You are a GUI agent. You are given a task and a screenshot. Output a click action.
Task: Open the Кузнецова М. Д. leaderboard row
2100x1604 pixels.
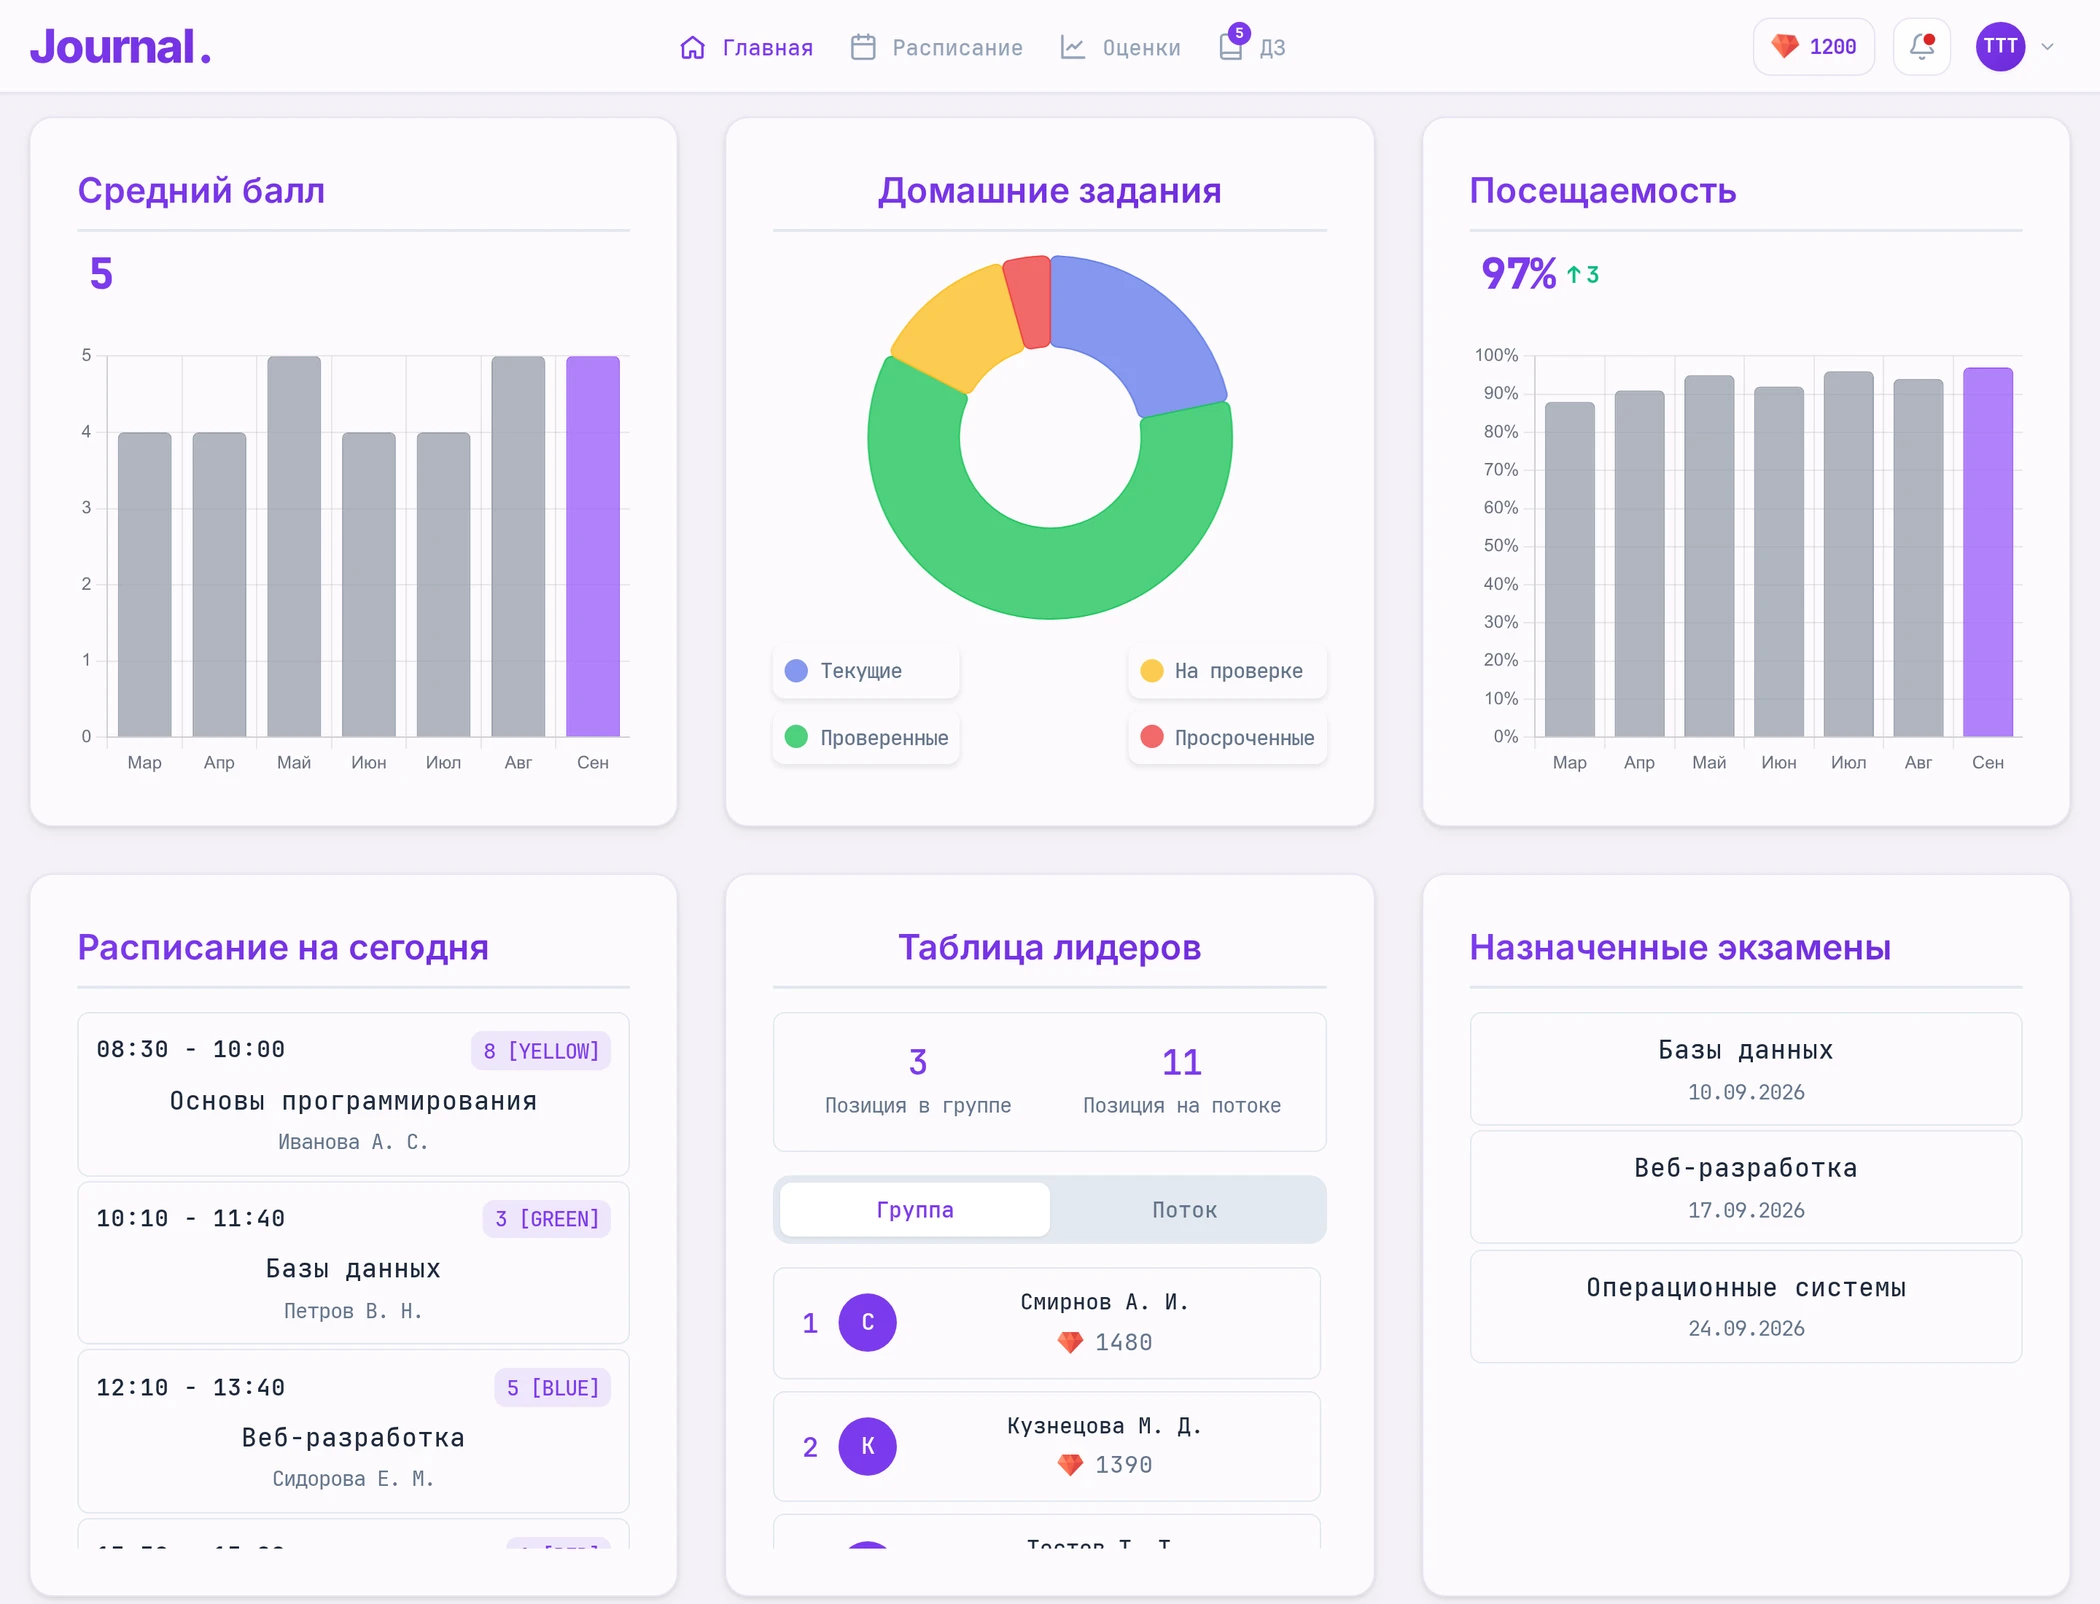click(x=1047, y=1446)
